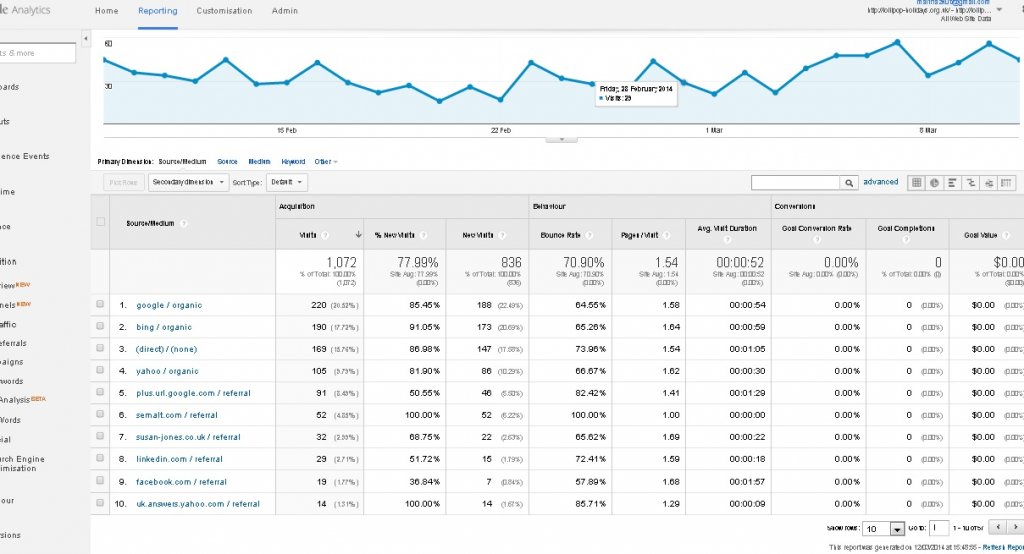Image resolution: width=1024 pixels, height=554 pixels.
Task: Open the Show rows count dropdown
Action: [x=883, y=529]
